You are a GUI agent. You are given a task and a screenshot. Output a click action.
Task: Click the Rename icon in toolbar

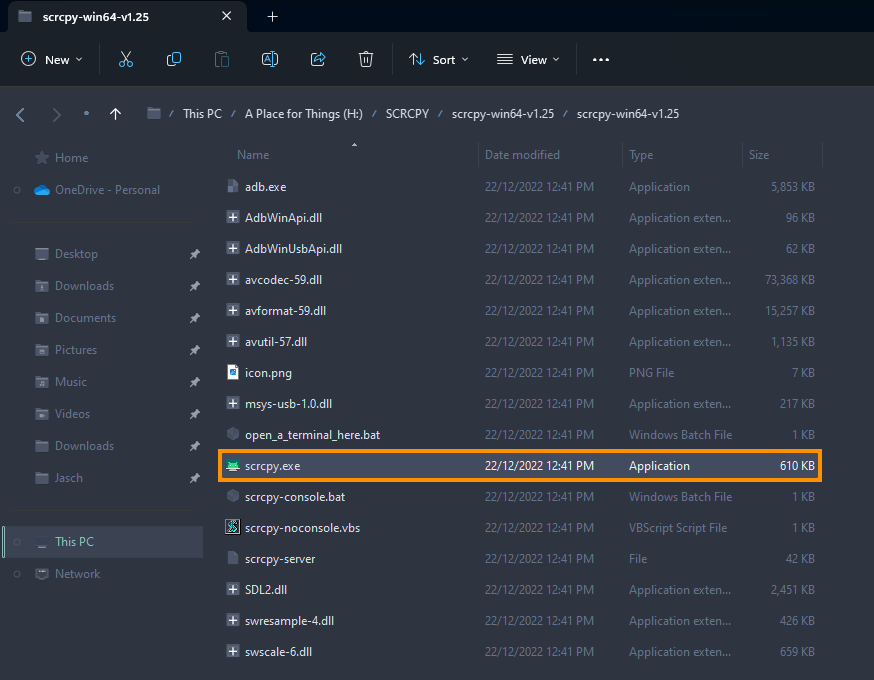click(270, 59)
